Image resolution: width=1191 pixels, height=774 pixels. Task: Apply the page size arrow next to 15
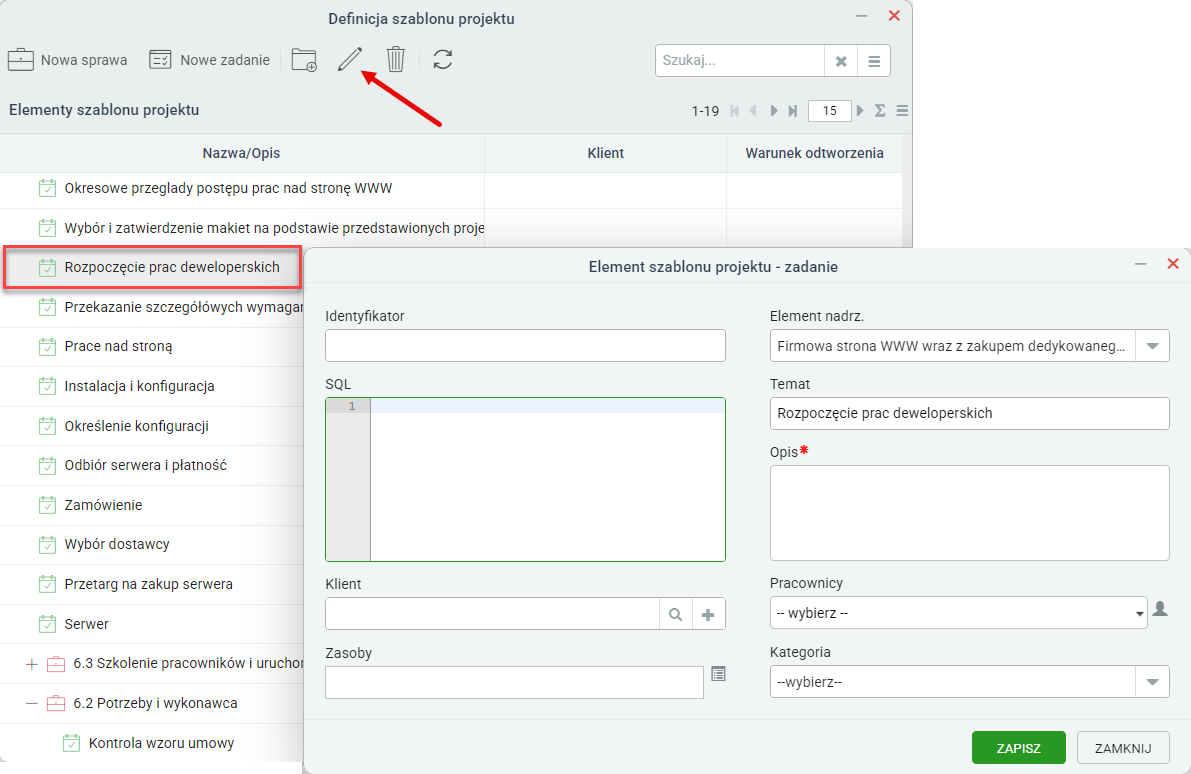tap(860, 111)
